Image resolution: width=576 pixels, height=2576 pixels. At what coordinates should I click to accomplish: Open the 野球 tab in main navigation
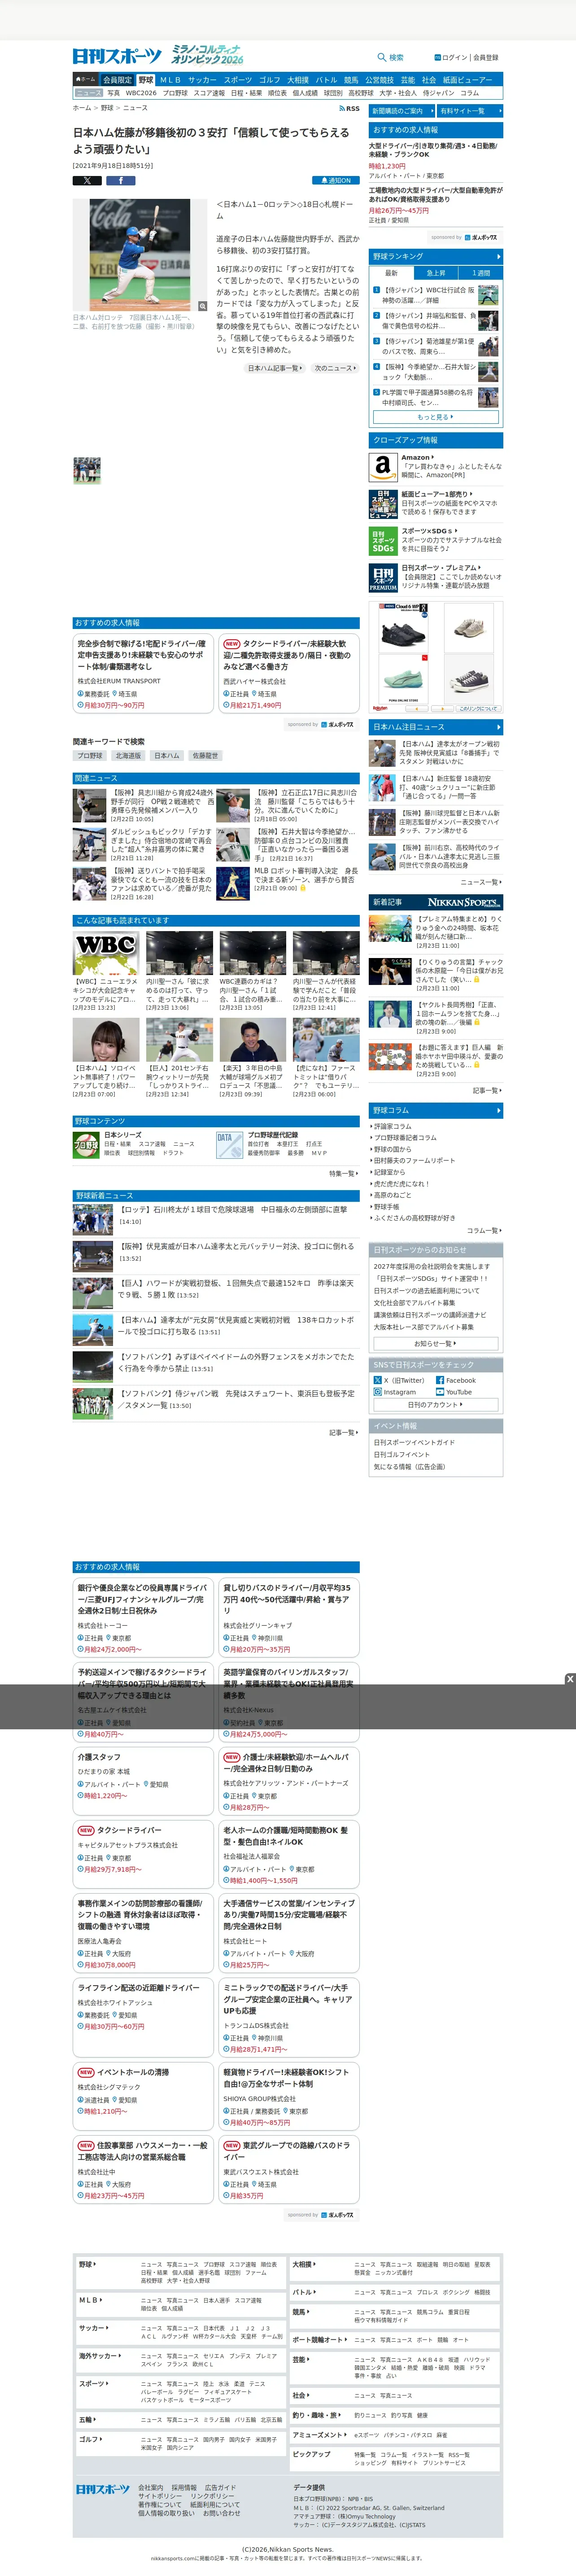(146, 80)
